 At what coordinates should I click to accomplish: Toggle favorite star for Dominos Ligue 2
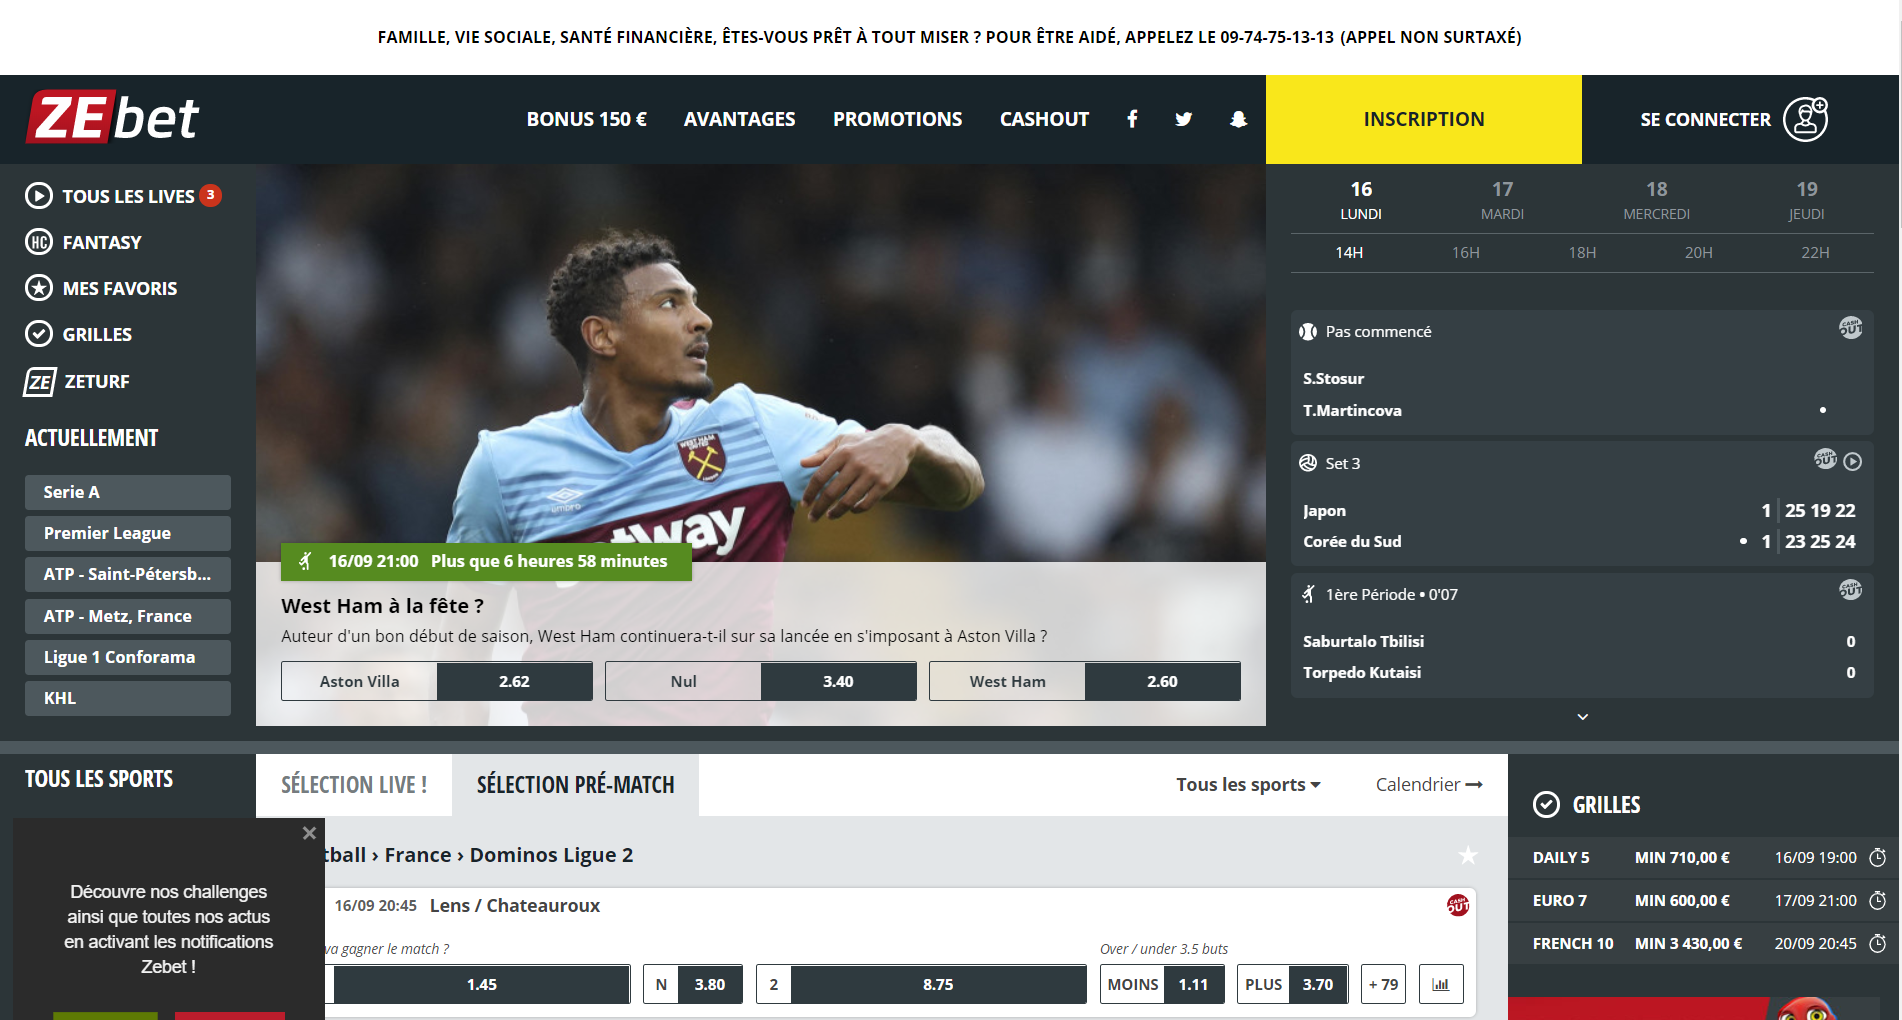[x=1467, y=855]
